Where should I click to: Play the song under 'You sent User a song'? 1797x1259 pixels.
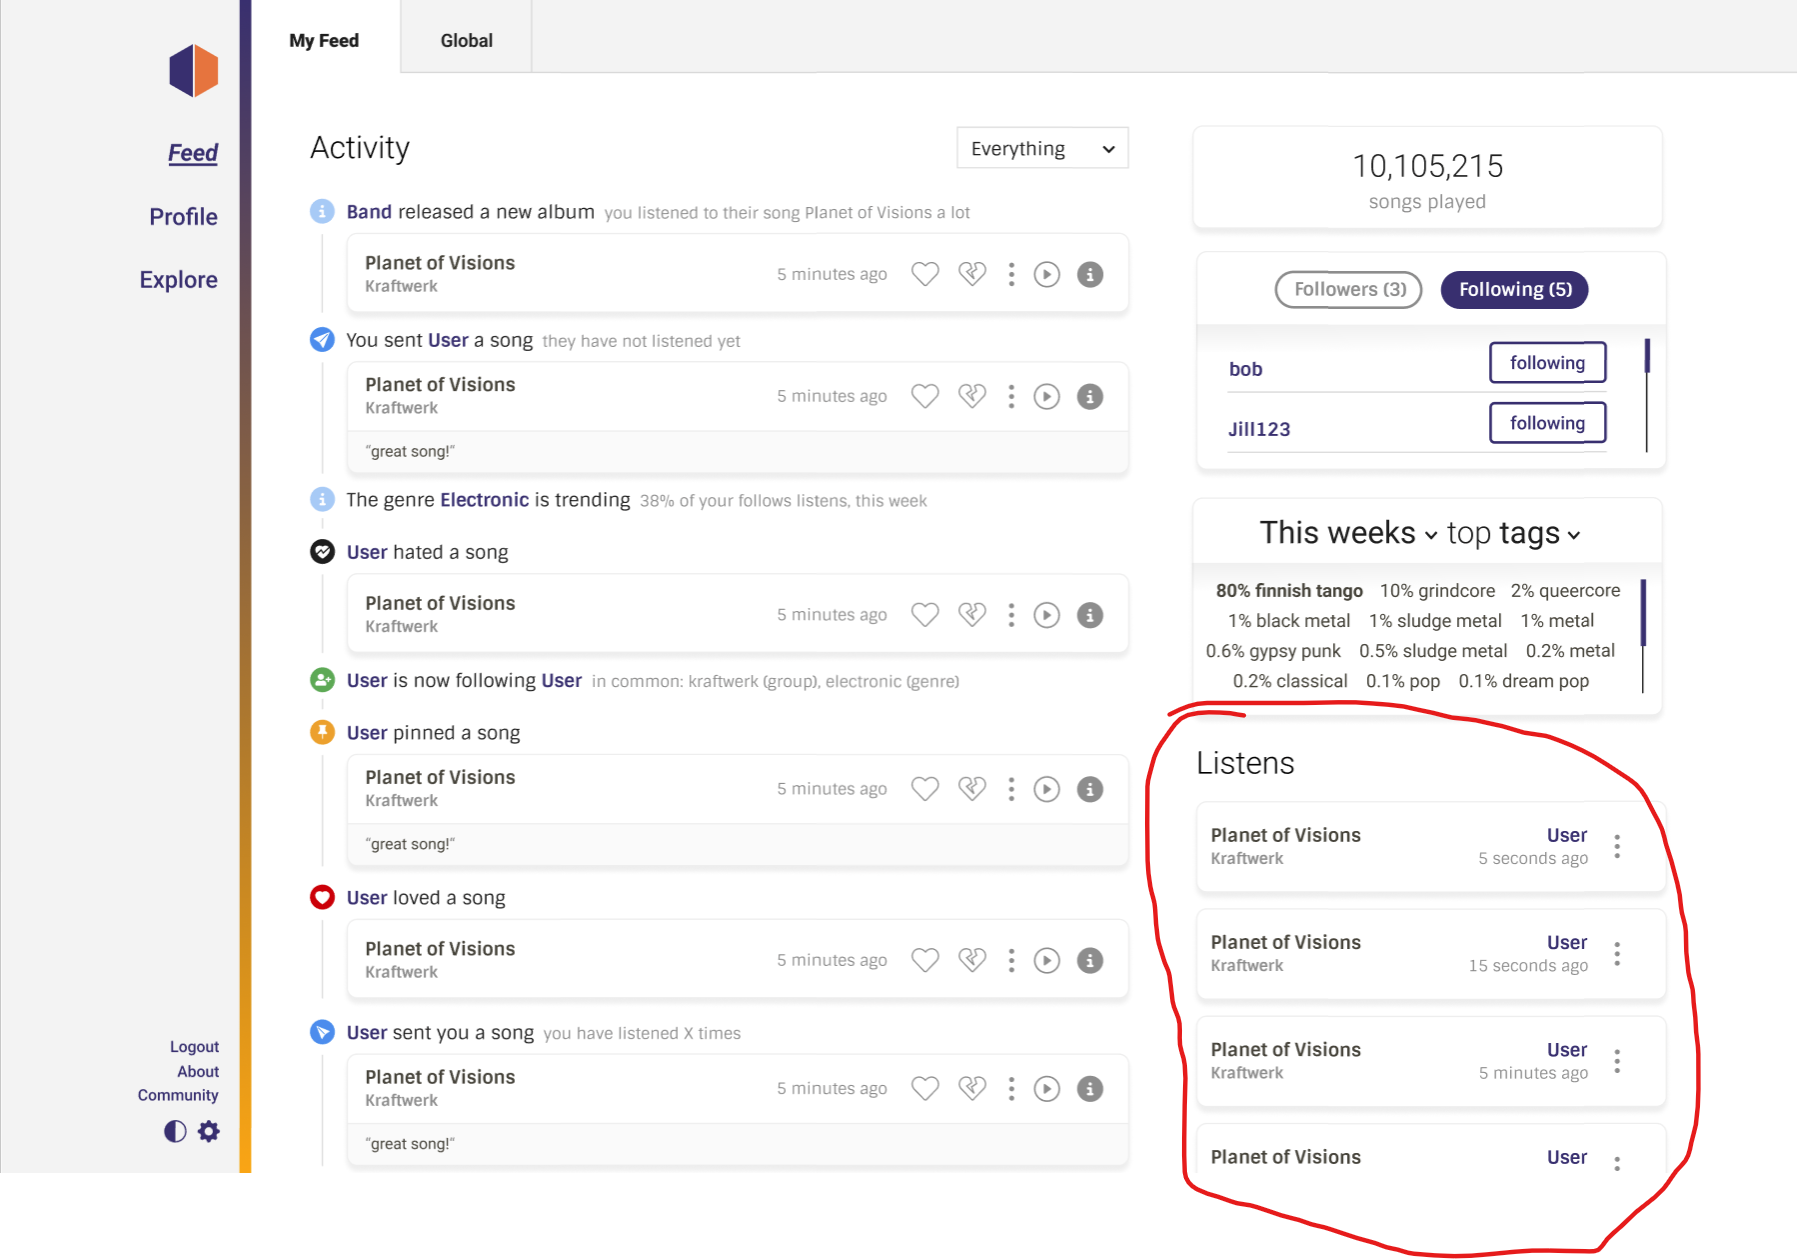[x=1047, y=396]
